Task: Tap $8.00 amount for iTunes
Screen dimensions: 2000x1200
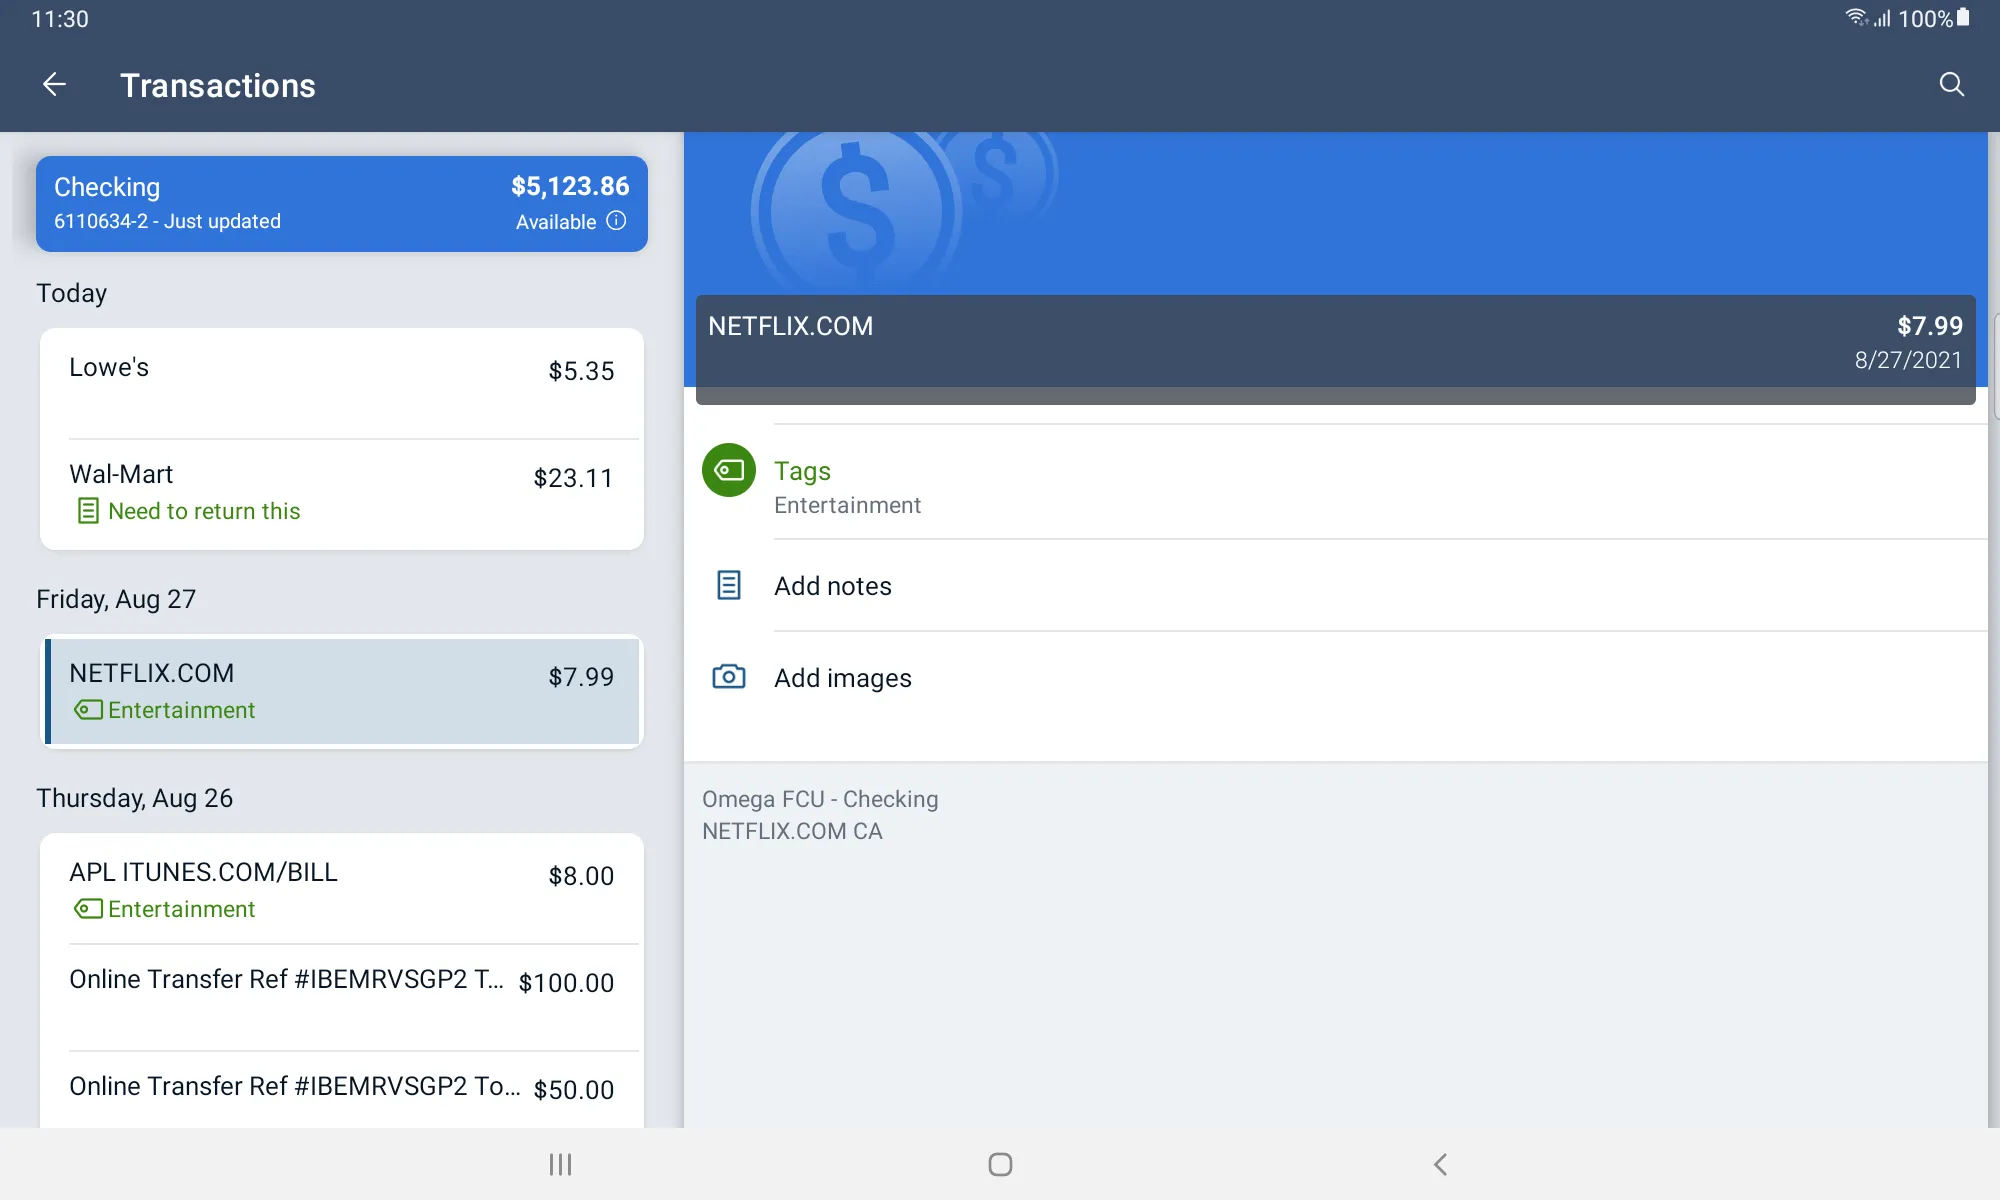Action: tap(581, 876)
